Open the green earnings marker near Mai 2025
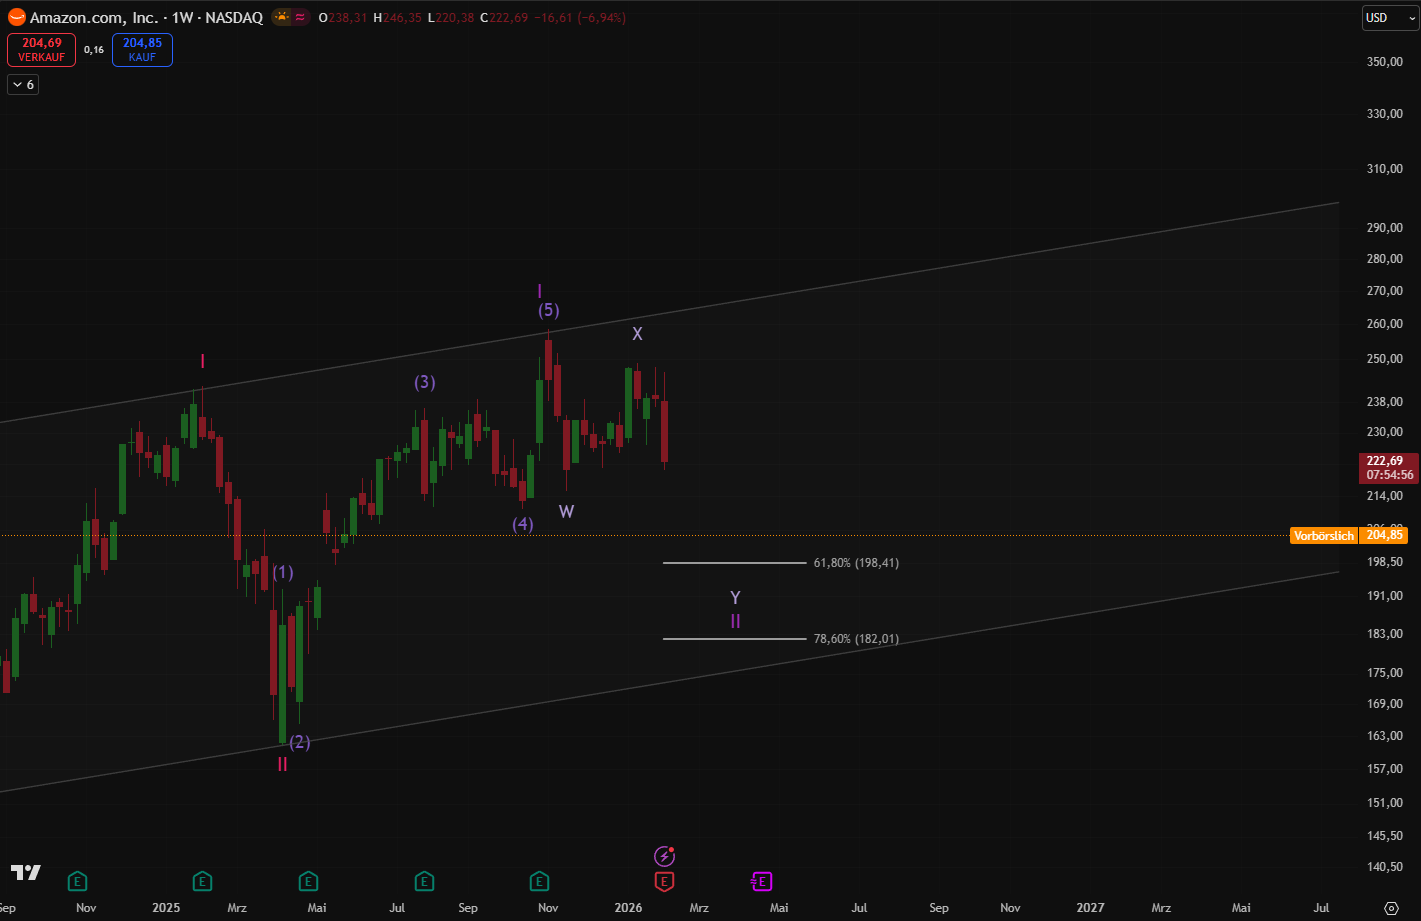1421x921 pixels. click(x=308, y=881)
